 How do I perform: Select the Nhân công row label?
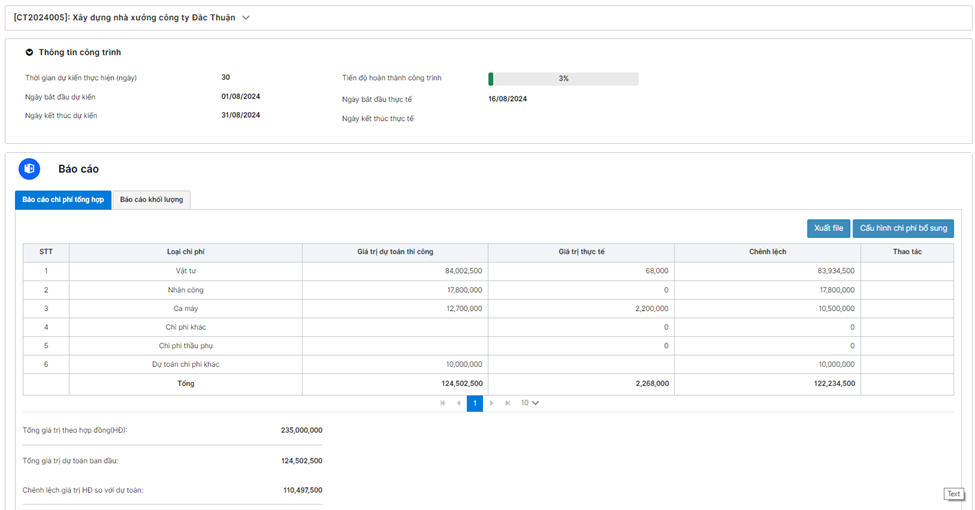point(186,290)
